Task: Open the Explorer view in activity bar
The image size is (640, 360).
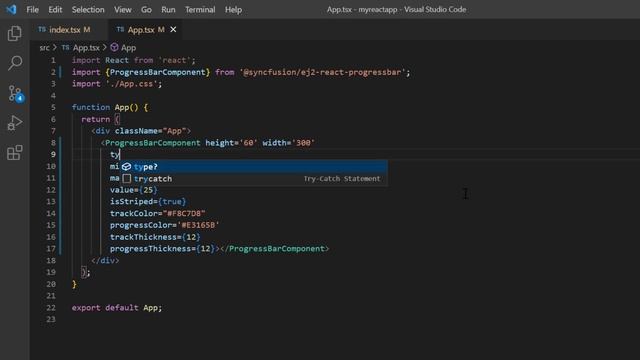Action: [x=15, y=33]
